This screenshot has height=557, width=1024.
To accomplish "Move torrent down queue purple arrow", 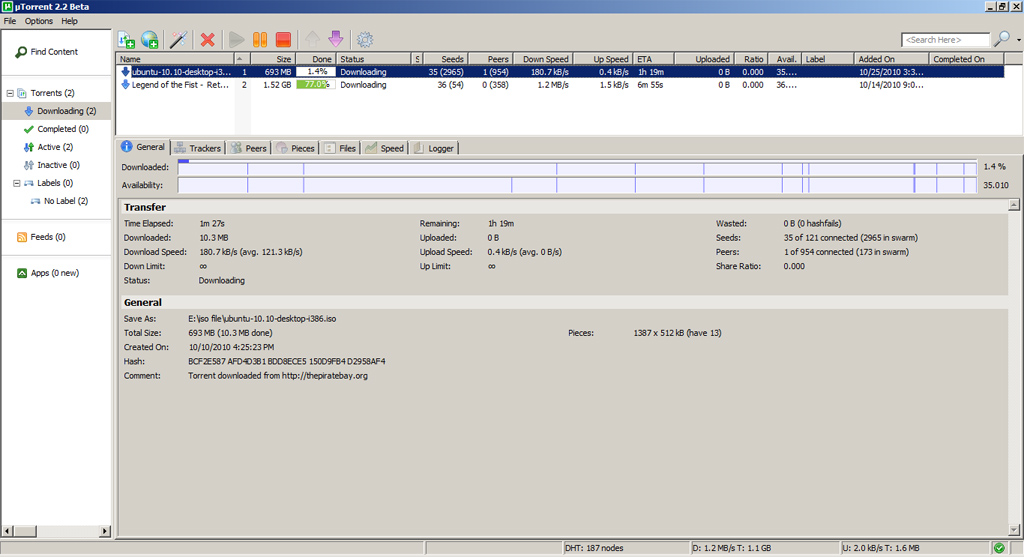I will (336, 40).
